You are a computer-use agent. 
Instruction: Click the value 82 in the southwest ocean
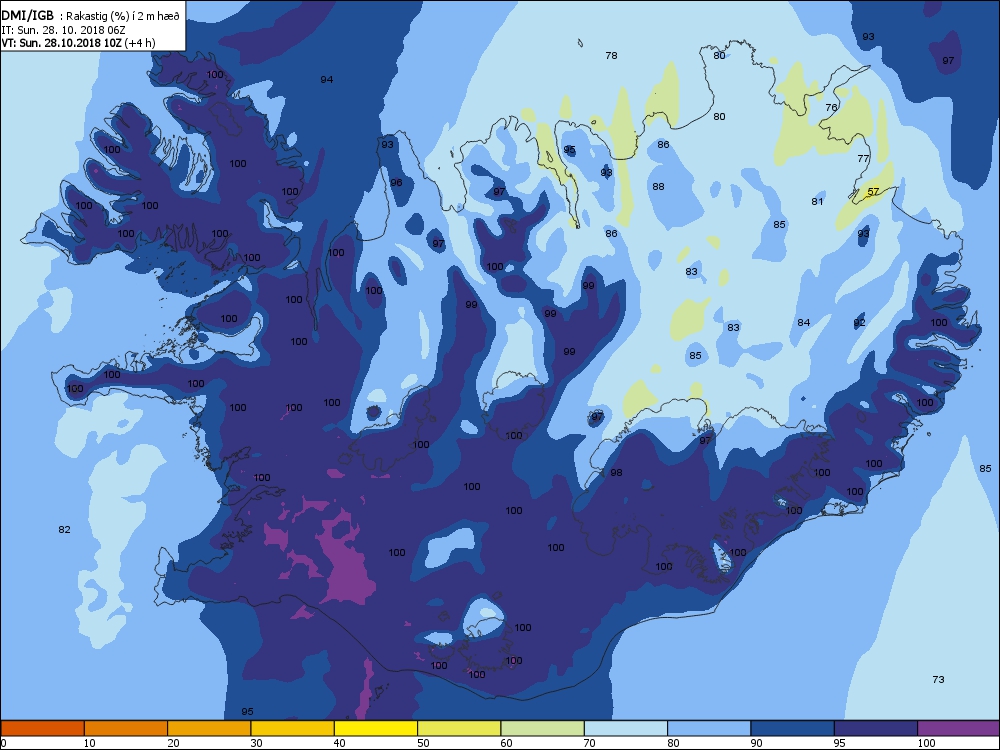click(64, 530)
